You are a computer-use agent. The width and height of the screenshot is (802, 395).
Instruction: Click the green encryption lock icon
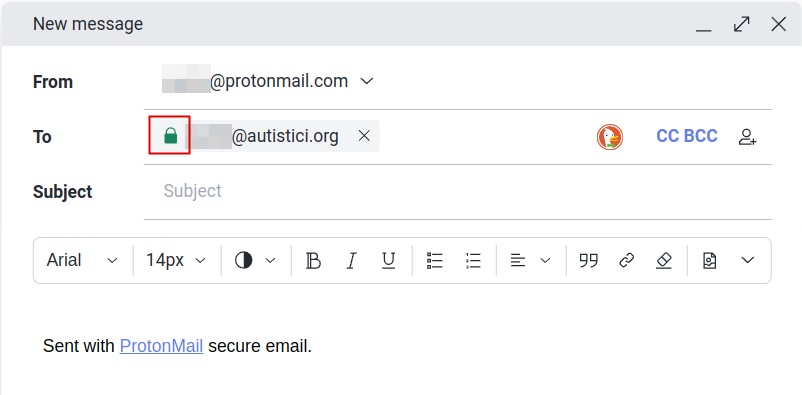click(170, 136)
